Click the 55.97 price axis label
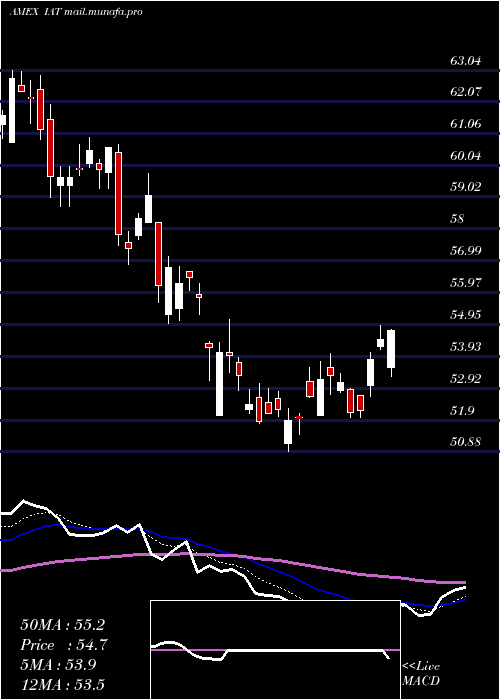 pyautogui.click(x=466, y=283)
